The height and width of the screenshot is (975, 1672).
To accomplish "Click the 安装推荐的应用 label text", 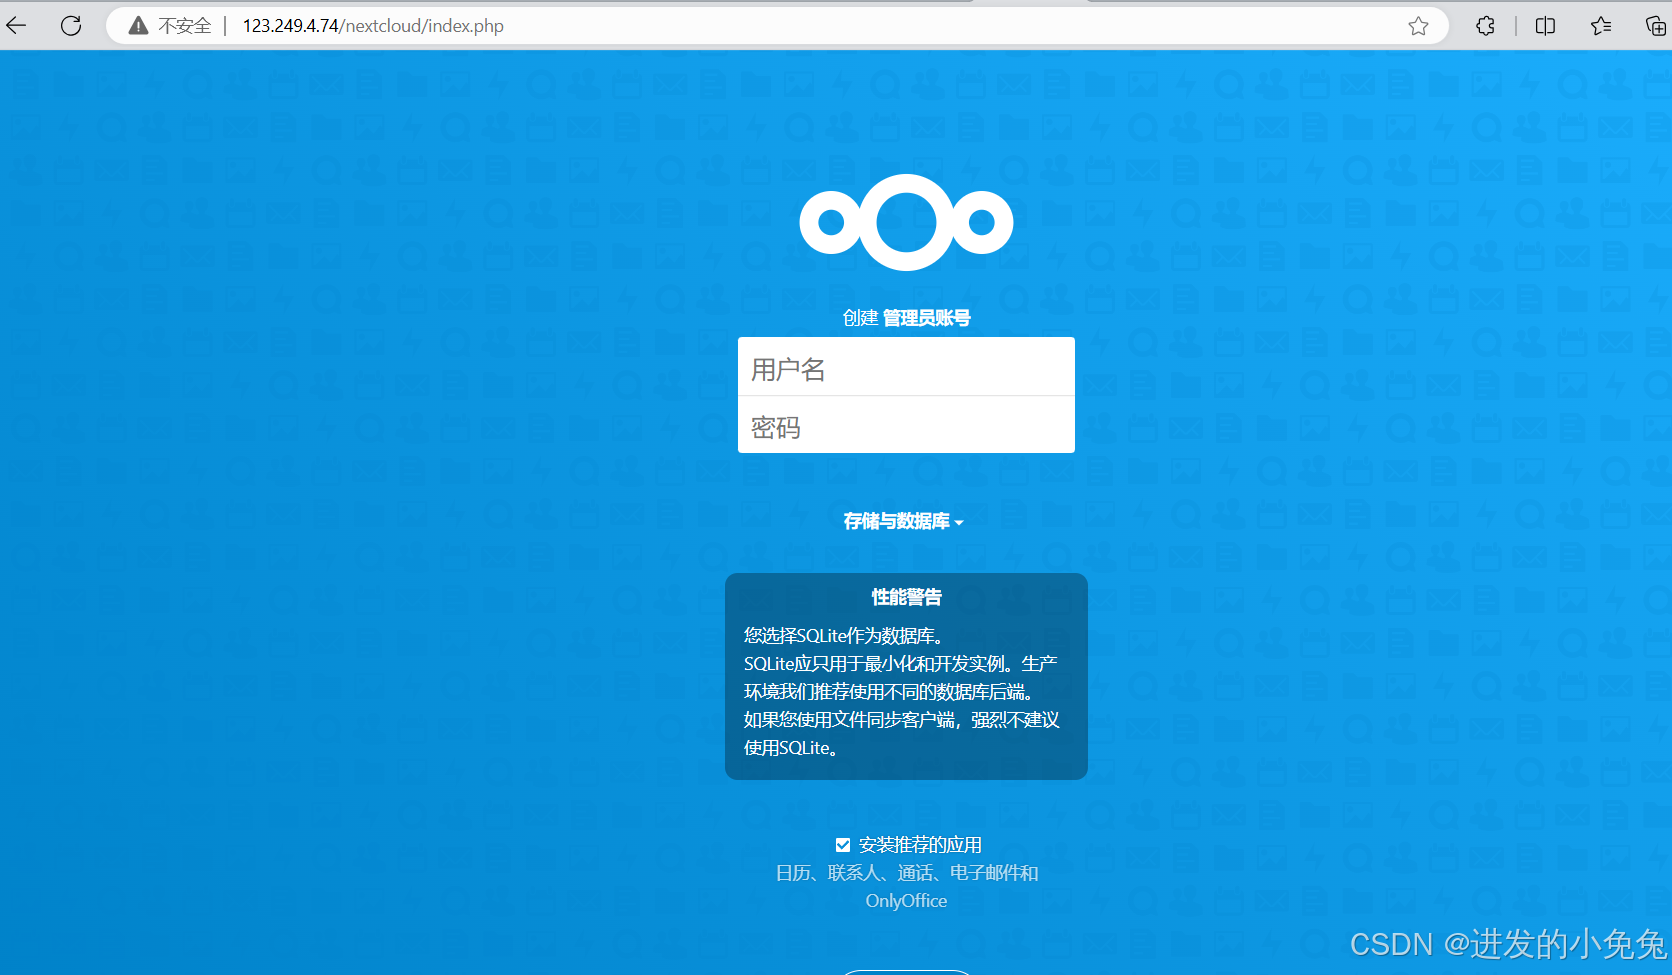I will pos(920,845).
